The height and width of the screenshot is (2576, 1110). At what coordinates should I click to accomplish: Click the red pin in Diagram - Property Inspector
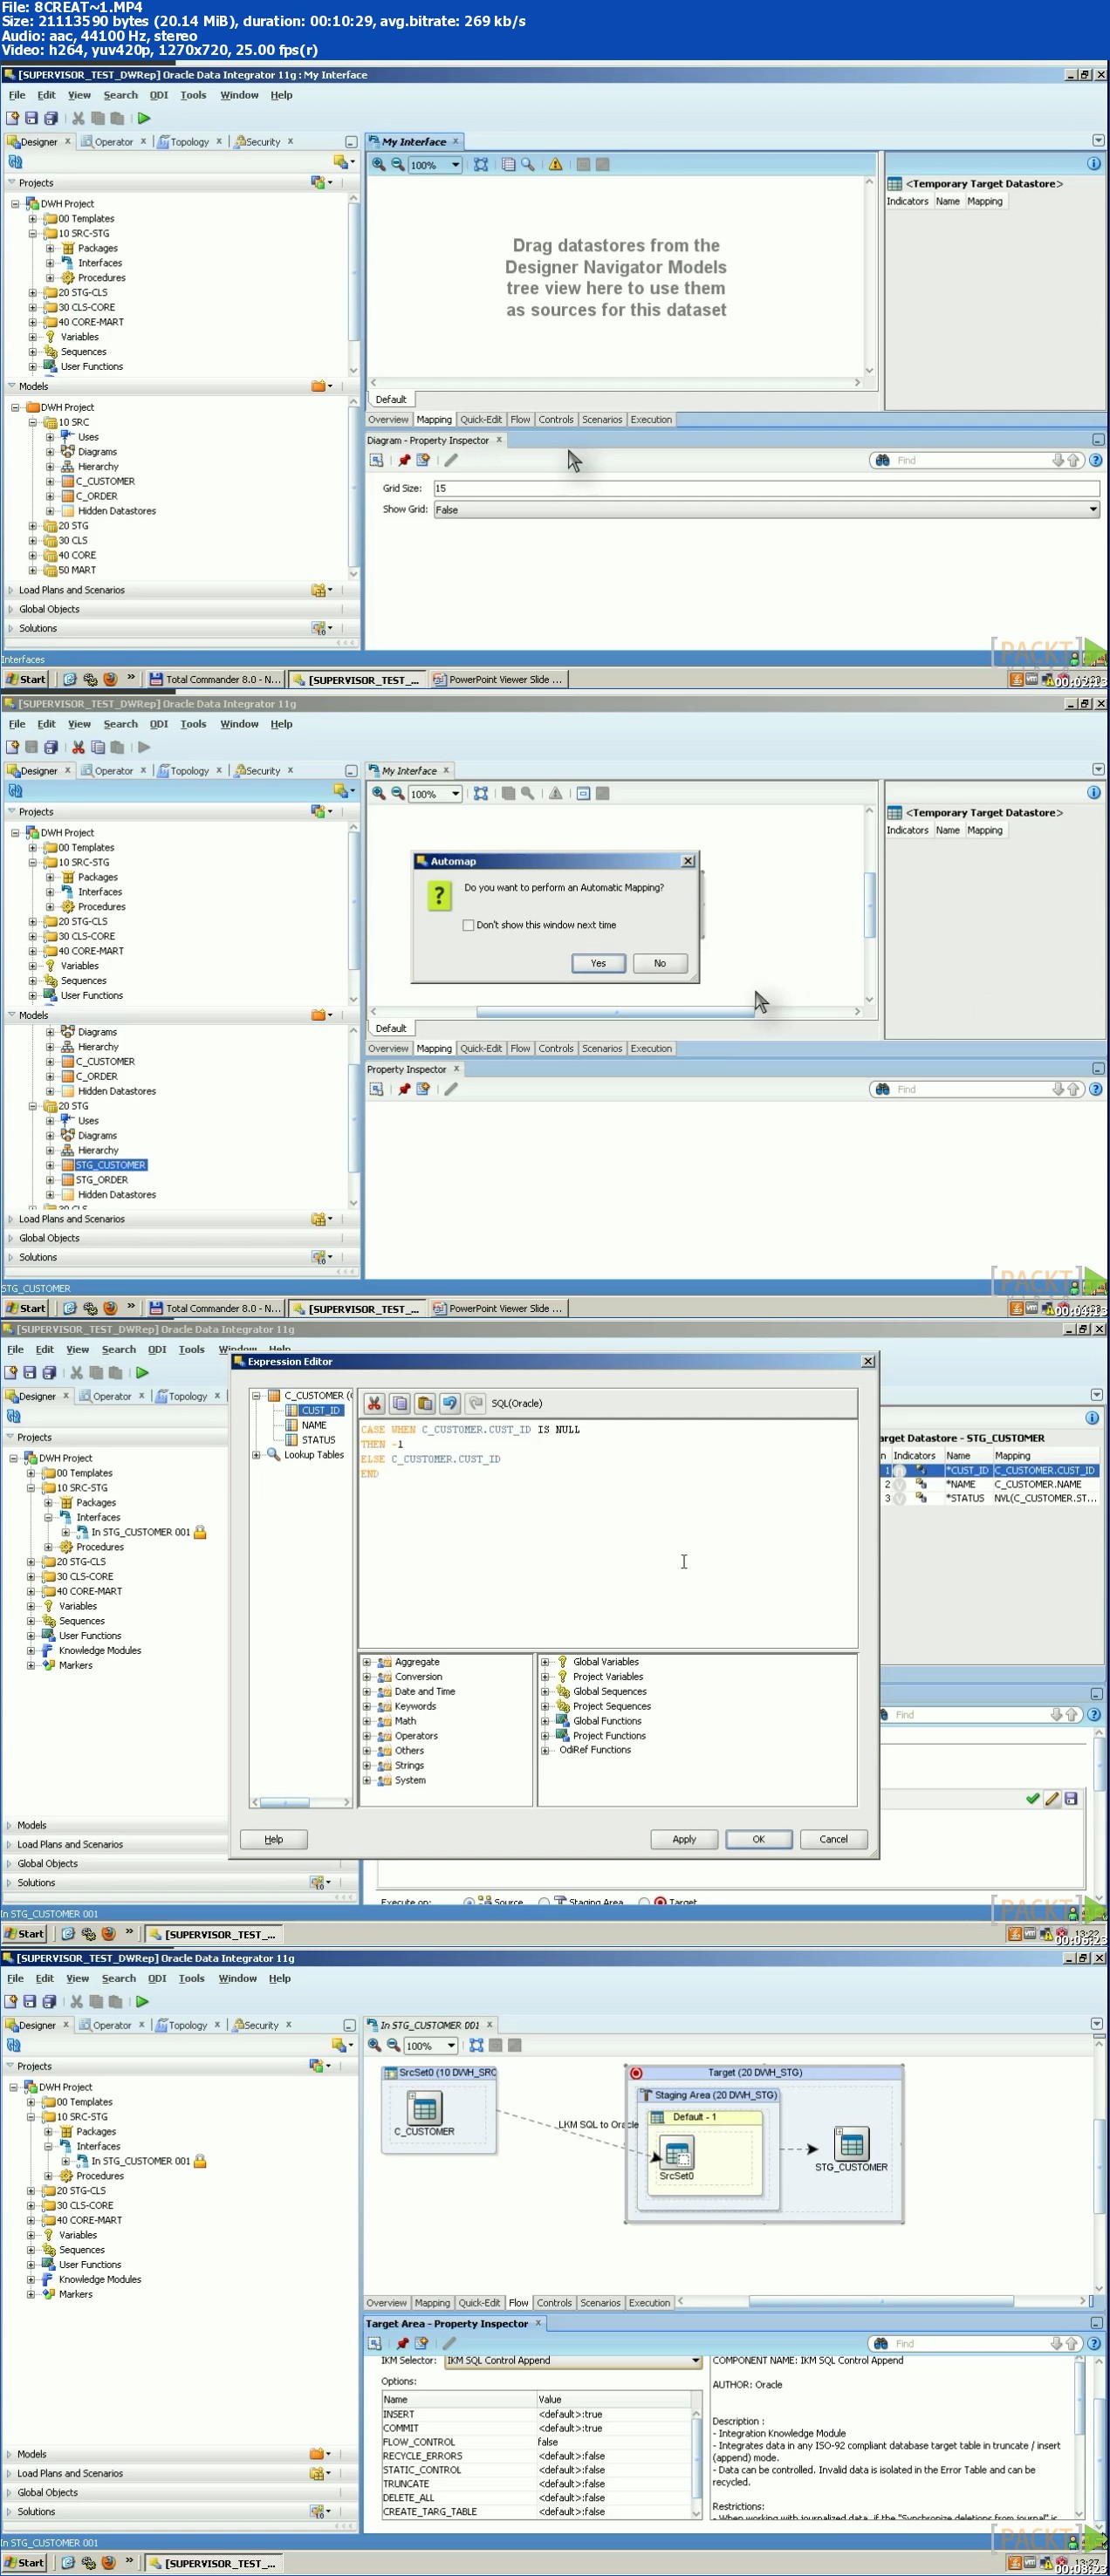[404, 460]
